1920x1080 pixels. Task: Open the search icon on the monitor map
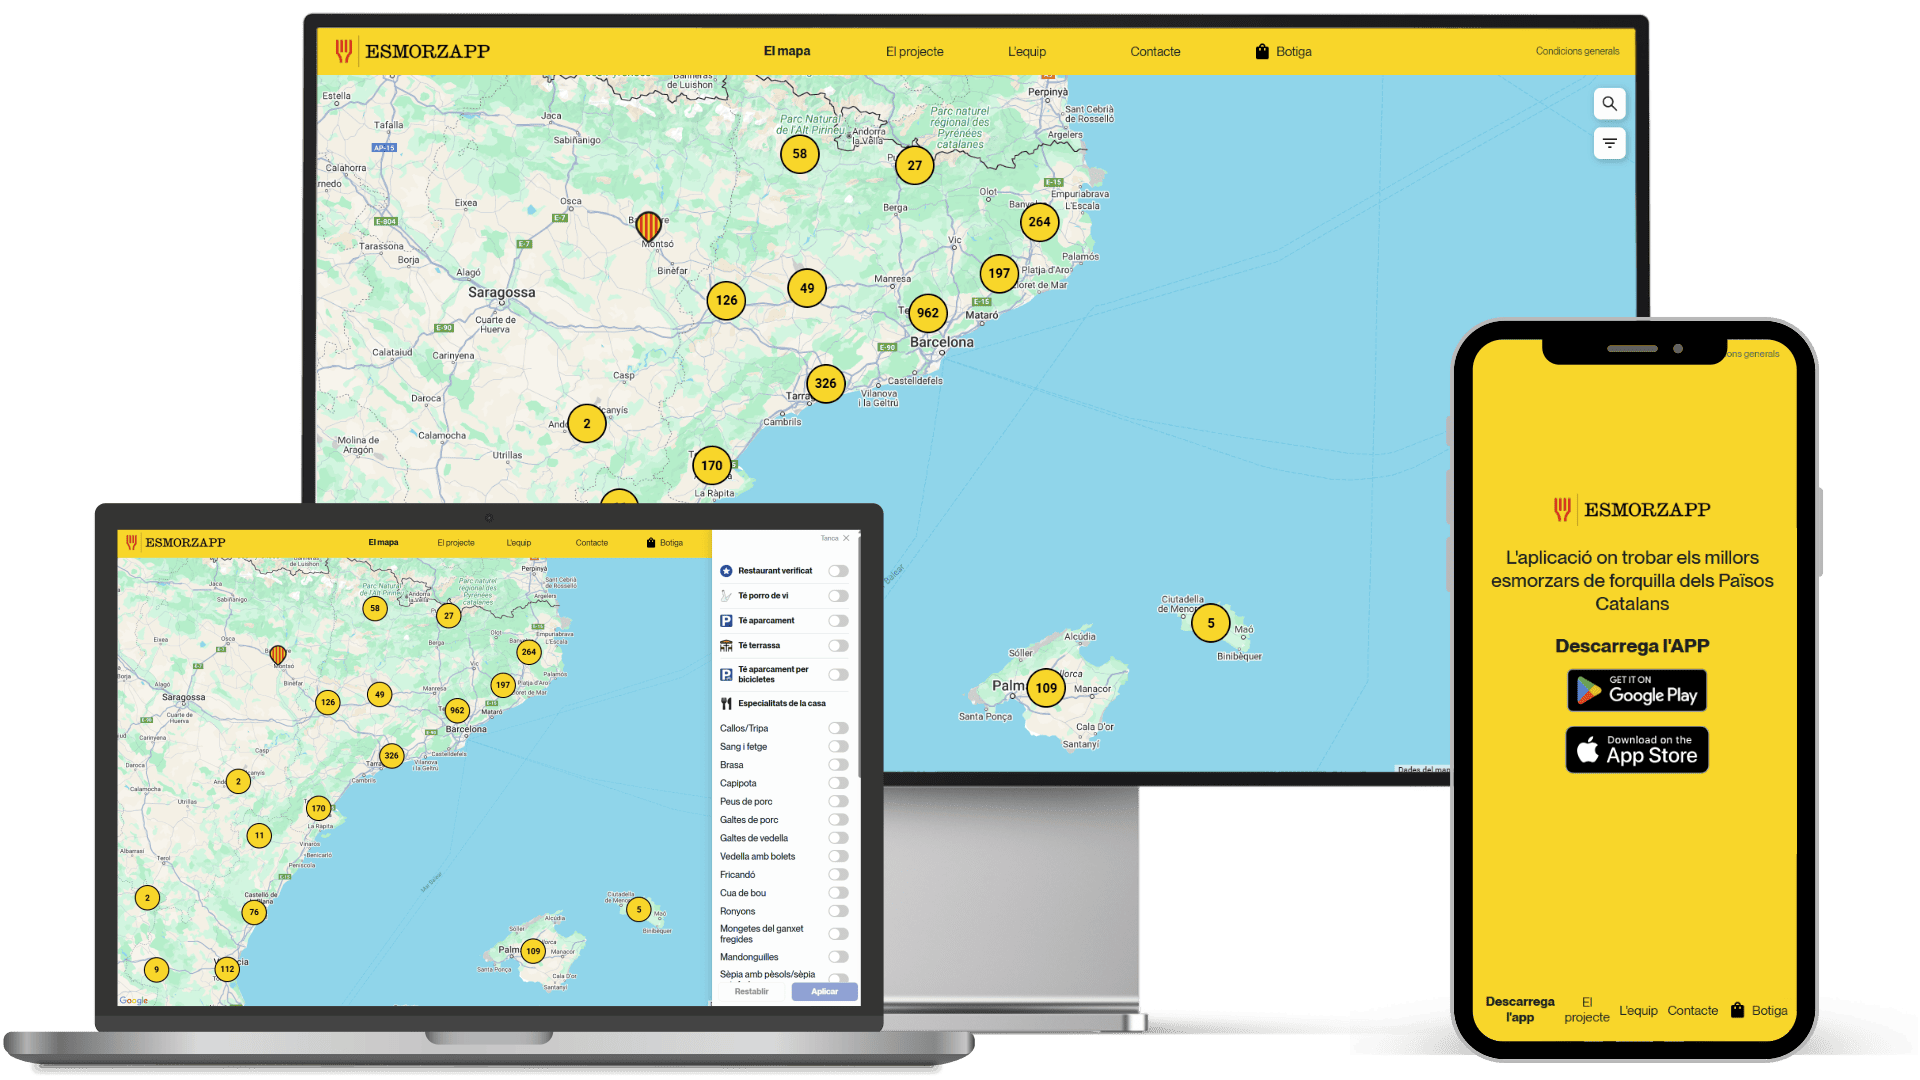(x=1609, y=103)
